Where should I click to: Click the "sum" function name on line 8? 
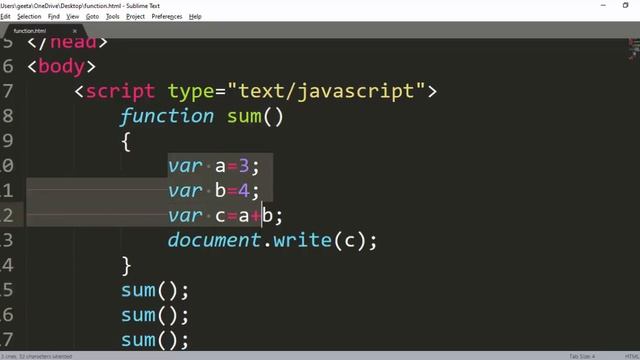[244, 117]
